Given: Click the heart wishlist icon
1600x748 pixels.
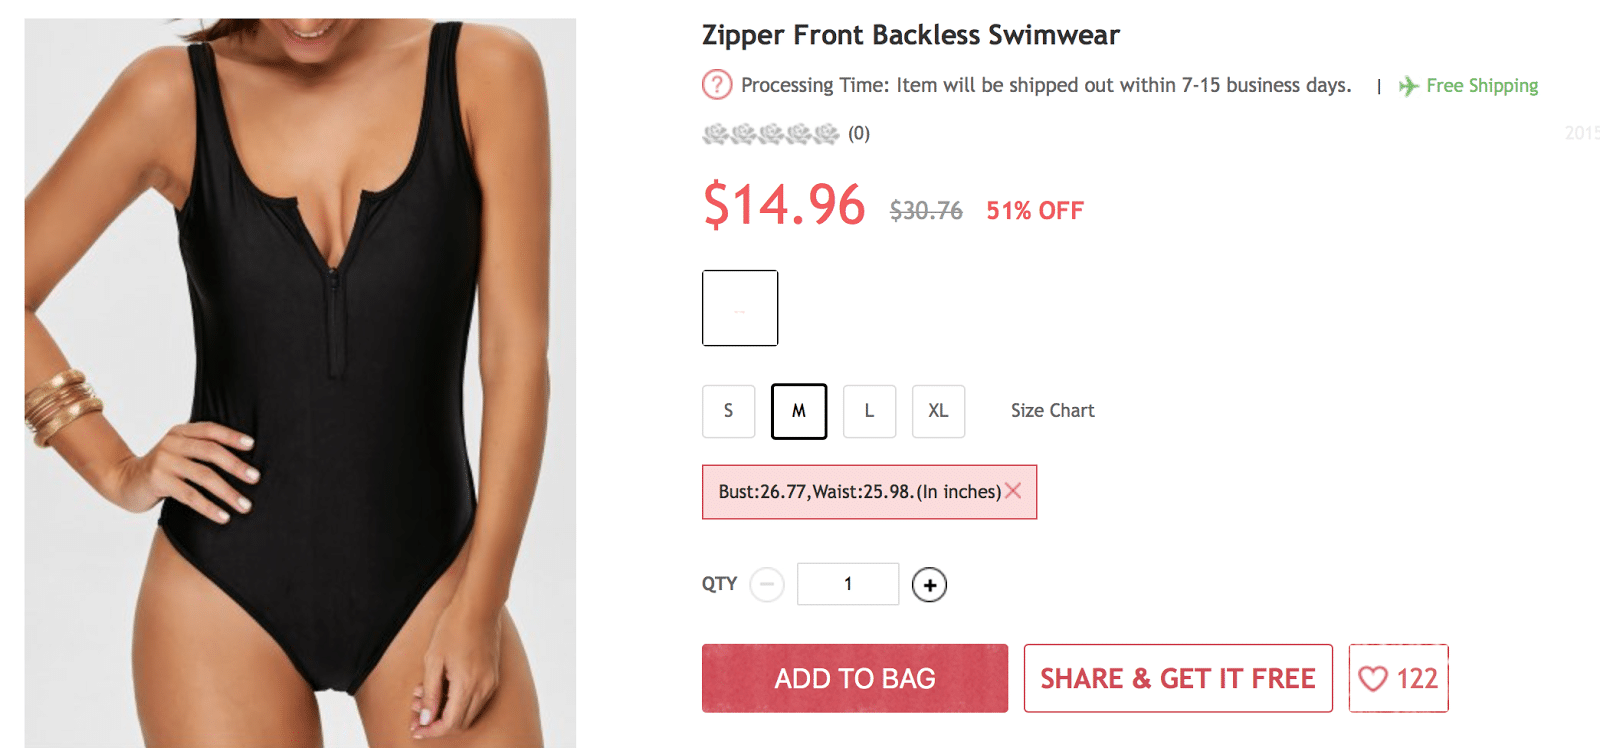Looking at the screenshot, I should pyautogui.click(x=1373, y=679).
